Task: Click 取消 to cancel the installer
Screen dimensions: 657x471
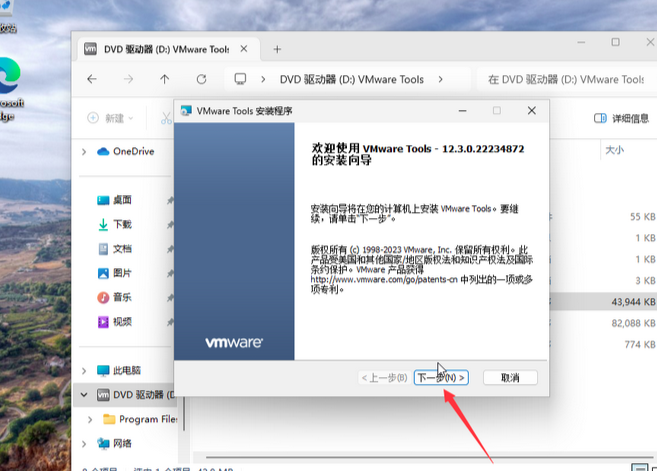Action: click(x=510, y=378)
